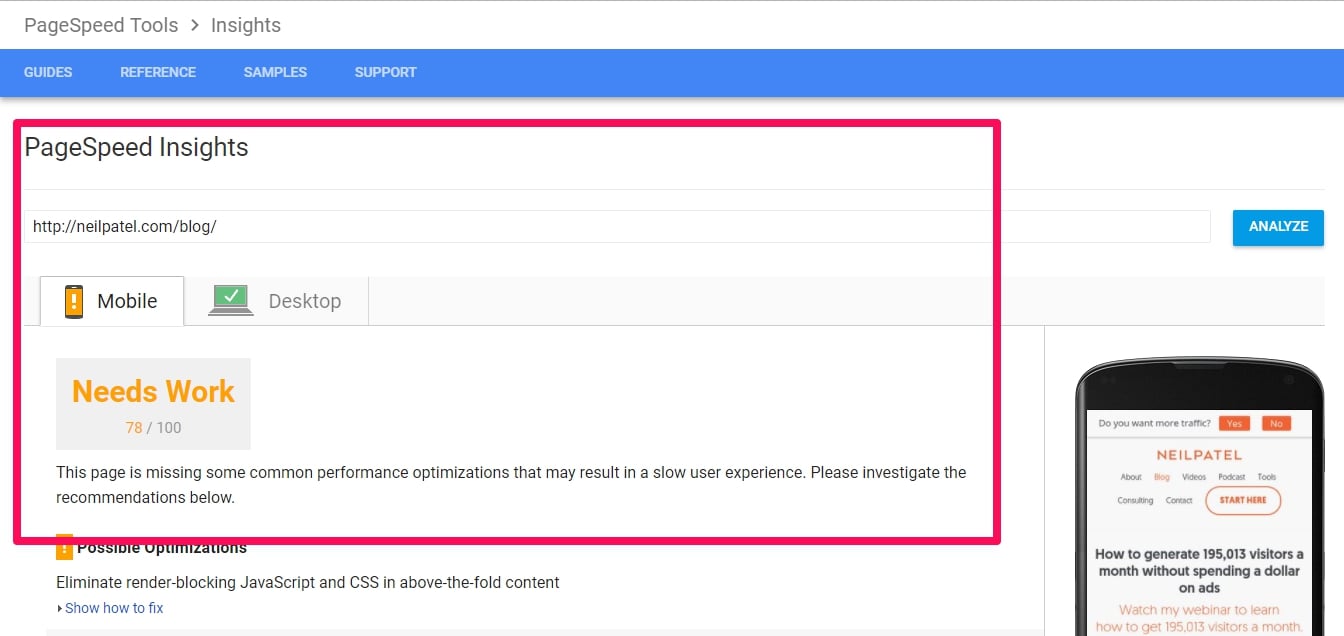Switch to the Desktop tab
The image size is (1344, 636).
tap(276, 301)
